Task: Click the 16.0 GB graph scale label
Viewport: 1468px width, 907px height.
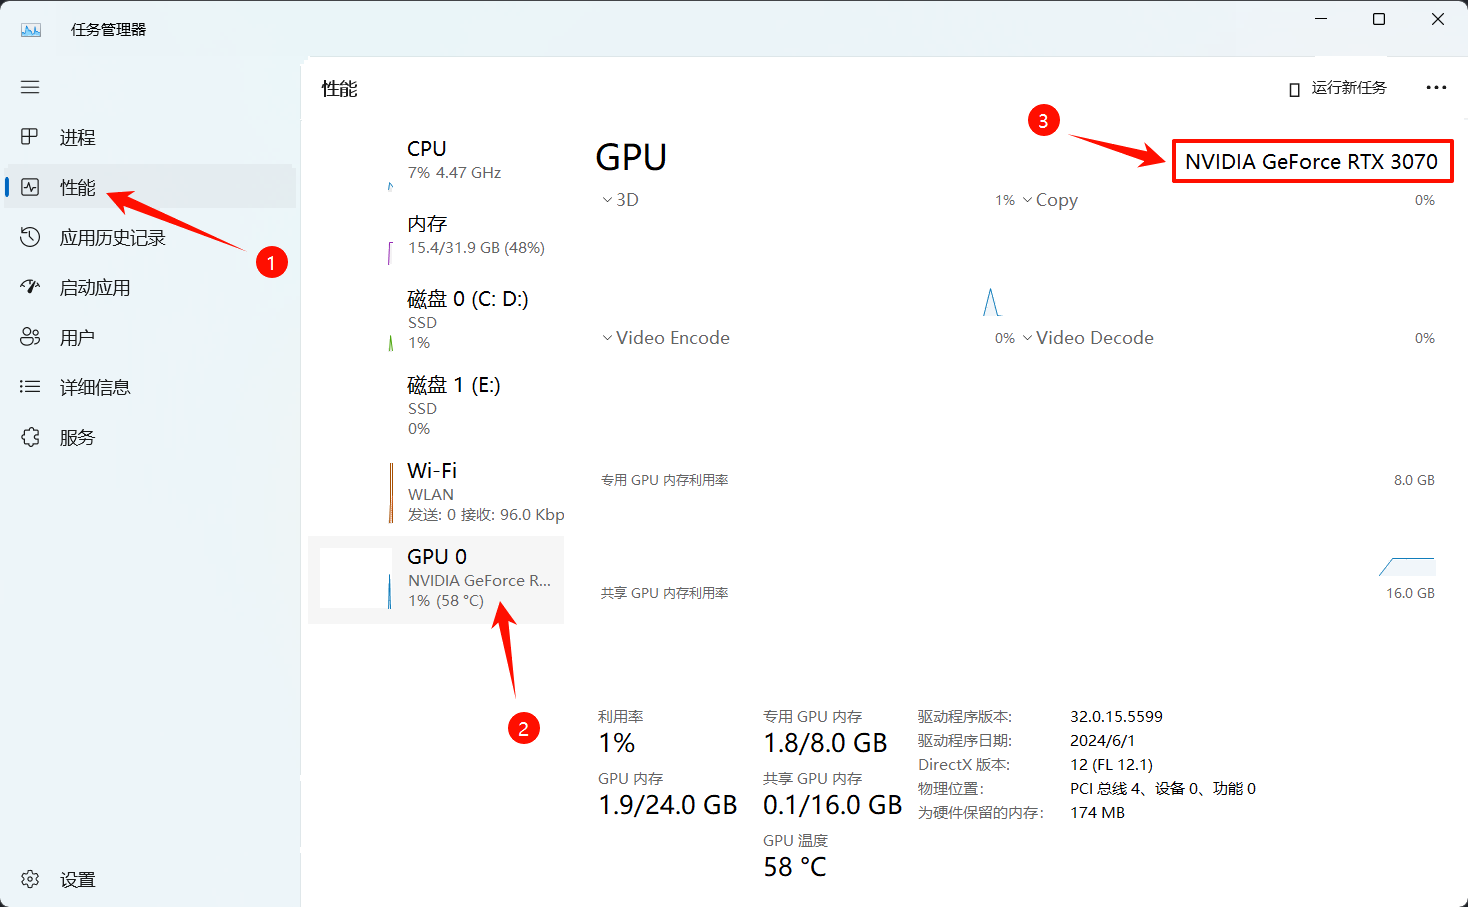Action: [x=1410, y=593]
